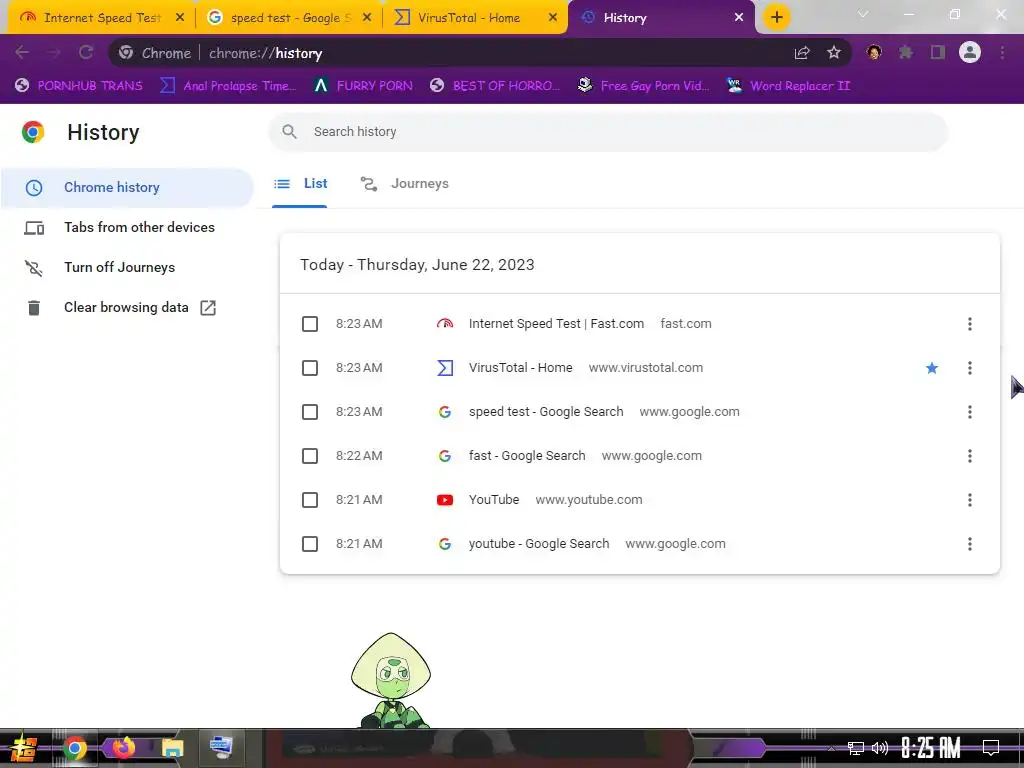Click the share page icon in address bar
The width and height of the screenshot is (1024, 768).
coord(802,53)
